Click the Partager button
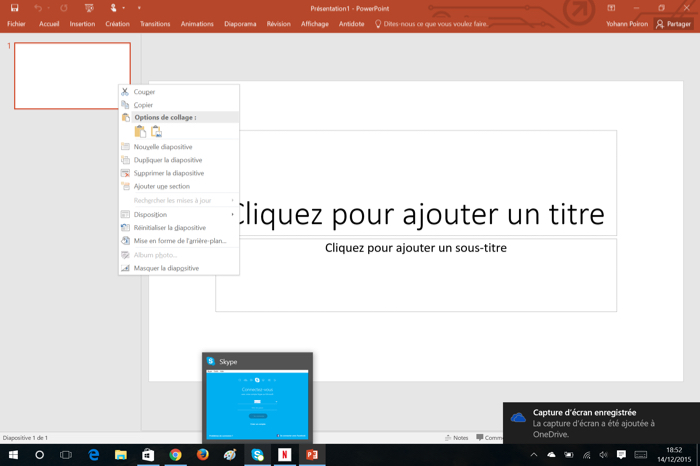700x466 pixels. click(x=674, y=24)
